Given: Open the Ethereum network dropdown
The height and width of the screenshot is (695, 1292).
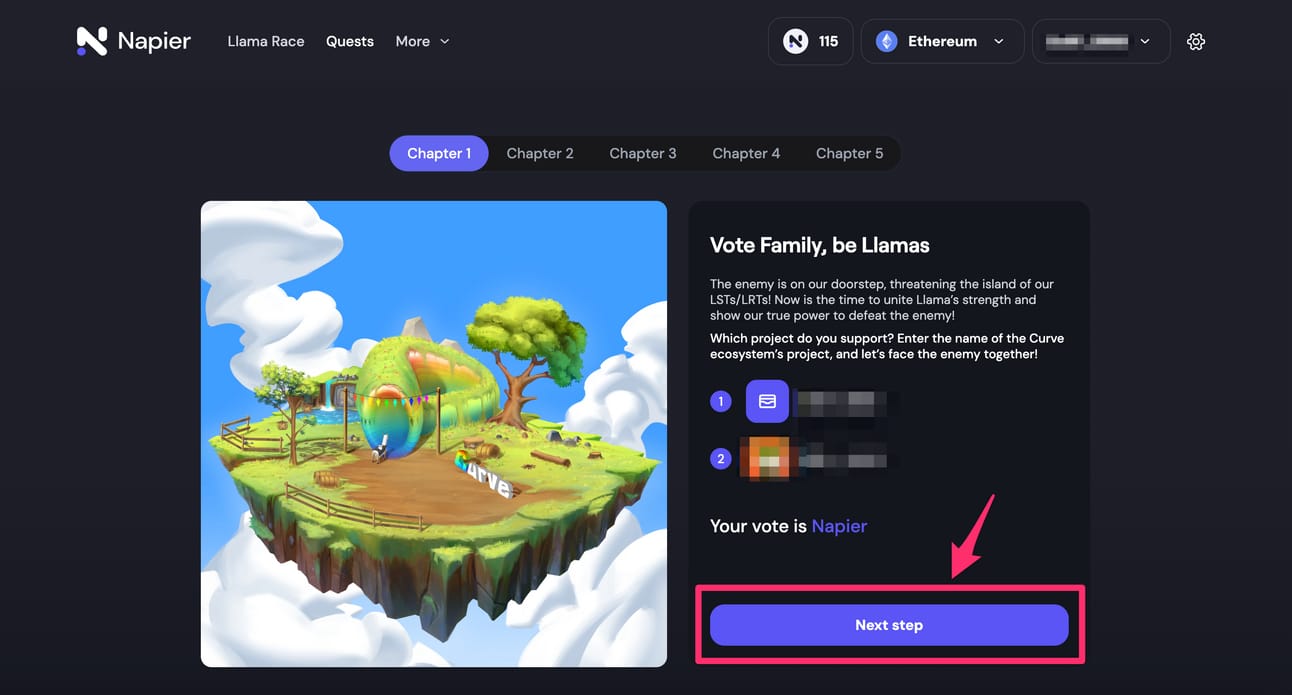Looking at the screenshot, I should click(942, 42).
